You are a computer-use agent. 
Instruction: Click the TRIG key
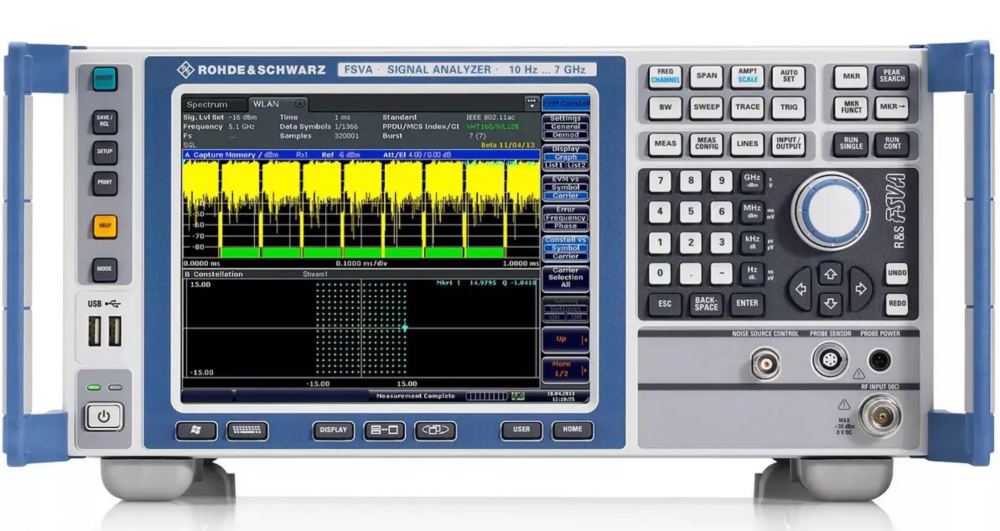(x=789, y=108)
